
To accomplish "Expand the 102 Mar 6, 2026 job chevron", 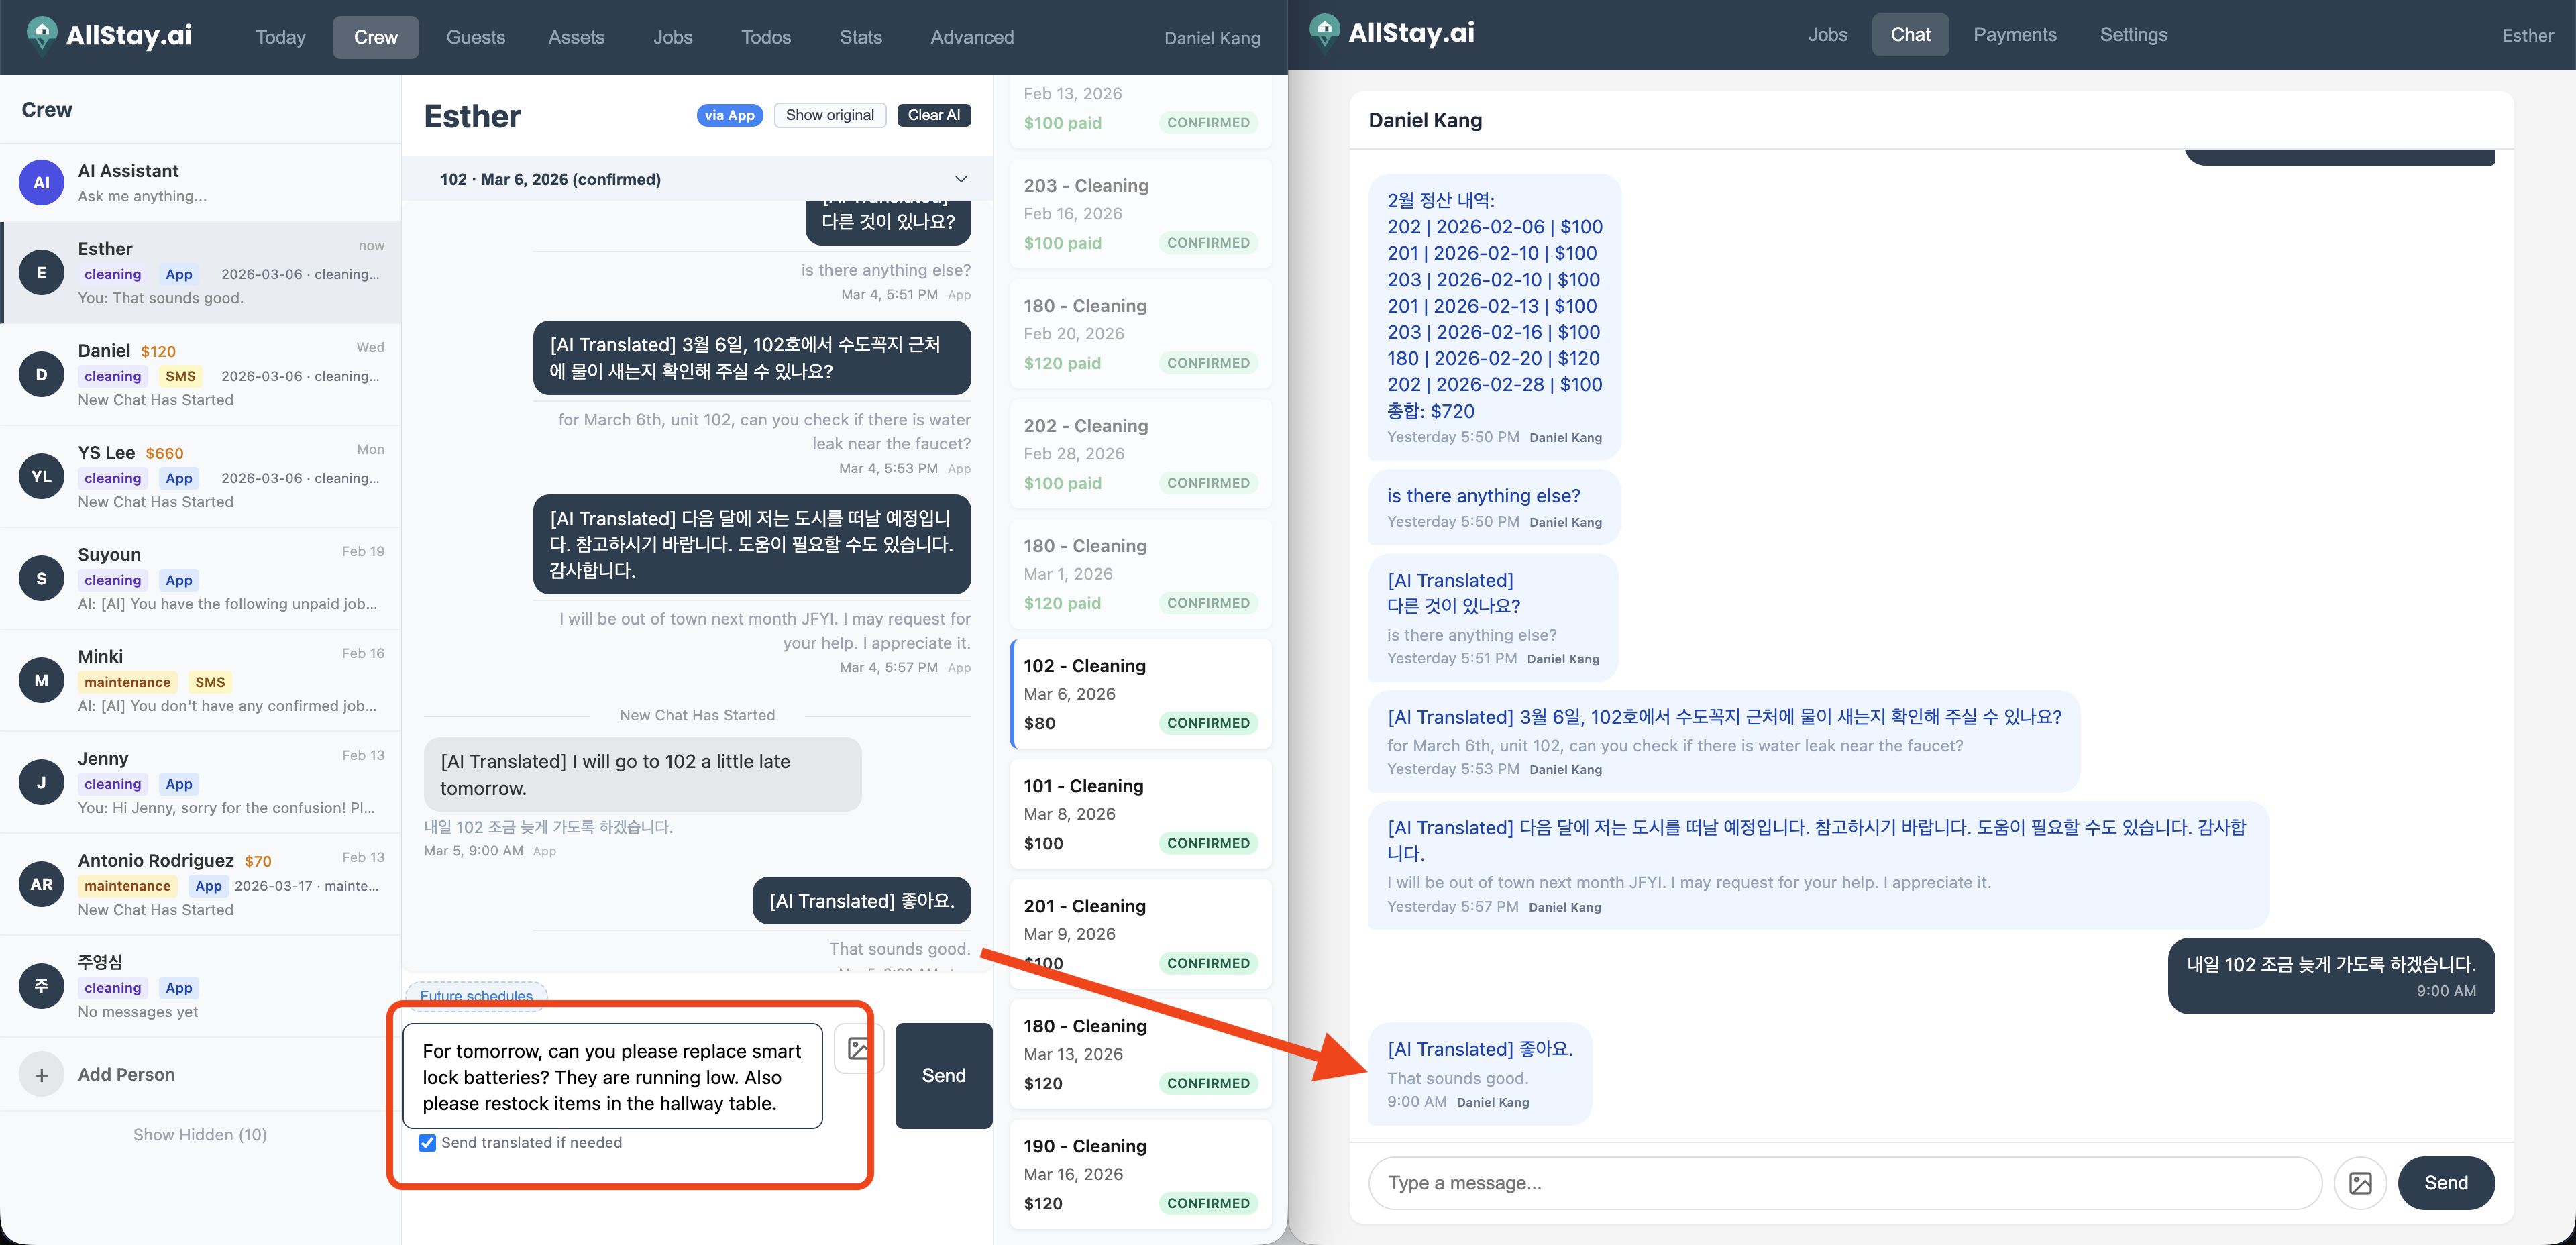I will point(960,180).
